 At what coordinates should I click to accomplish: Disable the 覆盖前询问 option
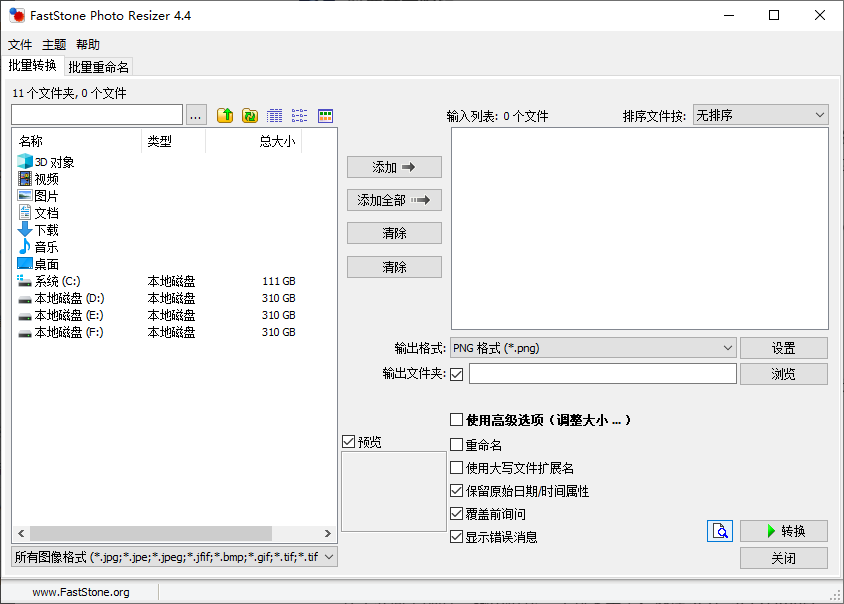point(456,513)
